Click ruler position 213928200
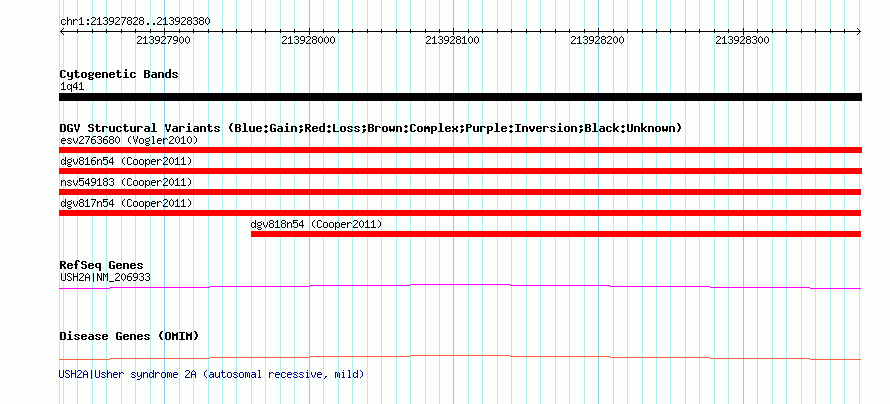The image size is (890, 404). click(597, 40)
